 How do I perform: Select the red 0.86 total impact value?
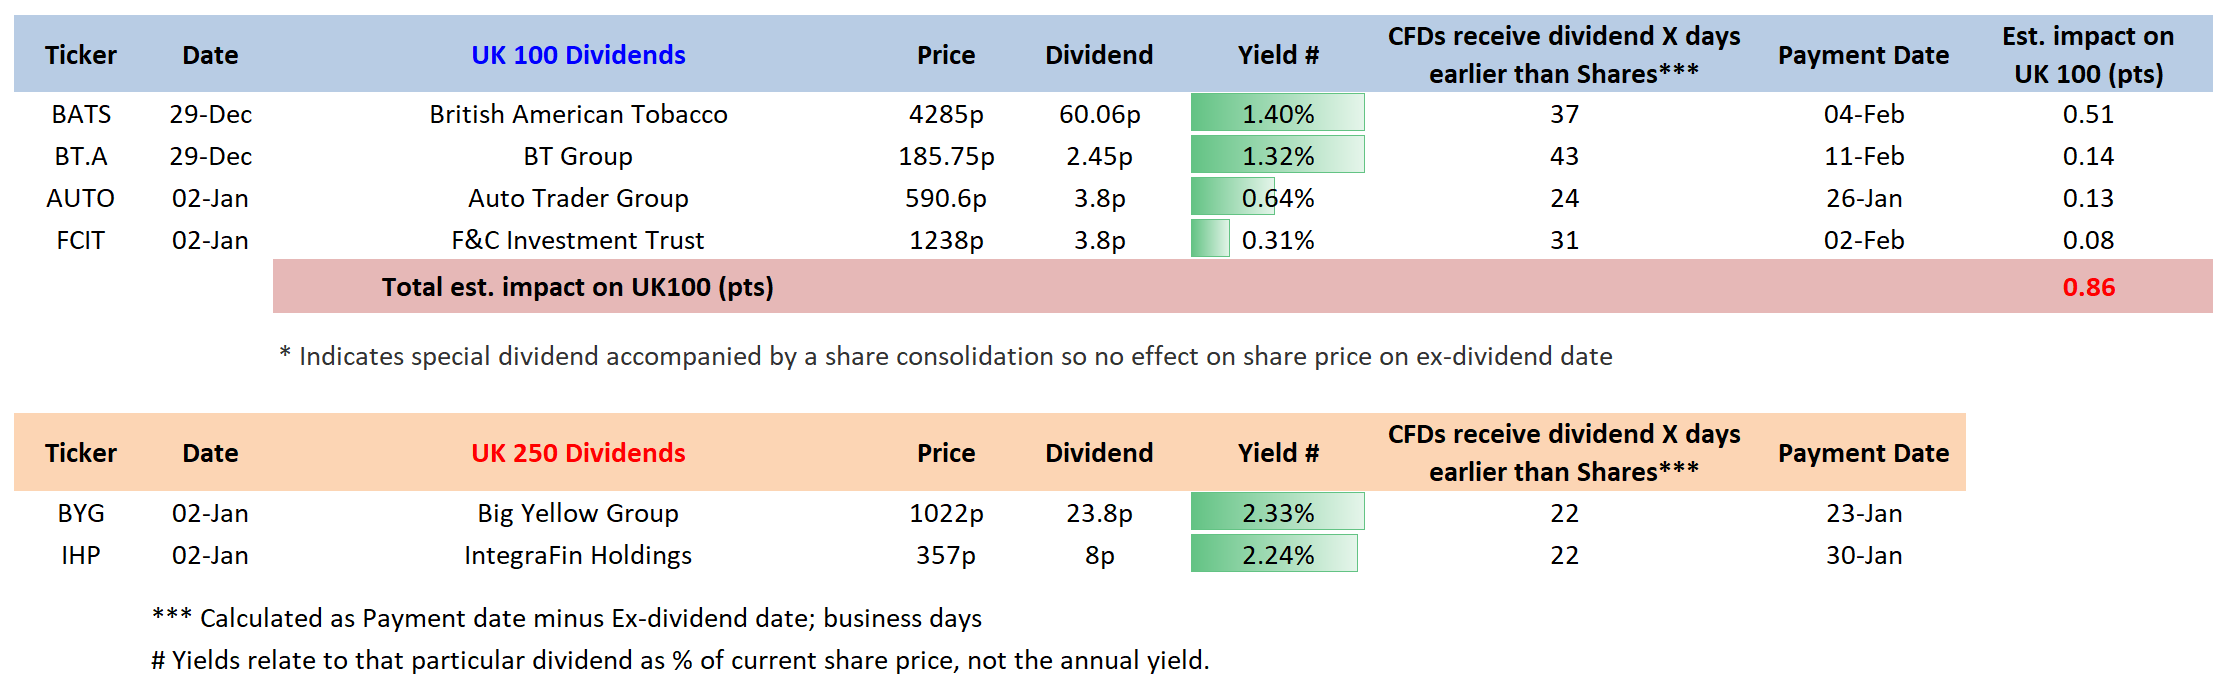pyautogui.click(x=2088, y=287)
